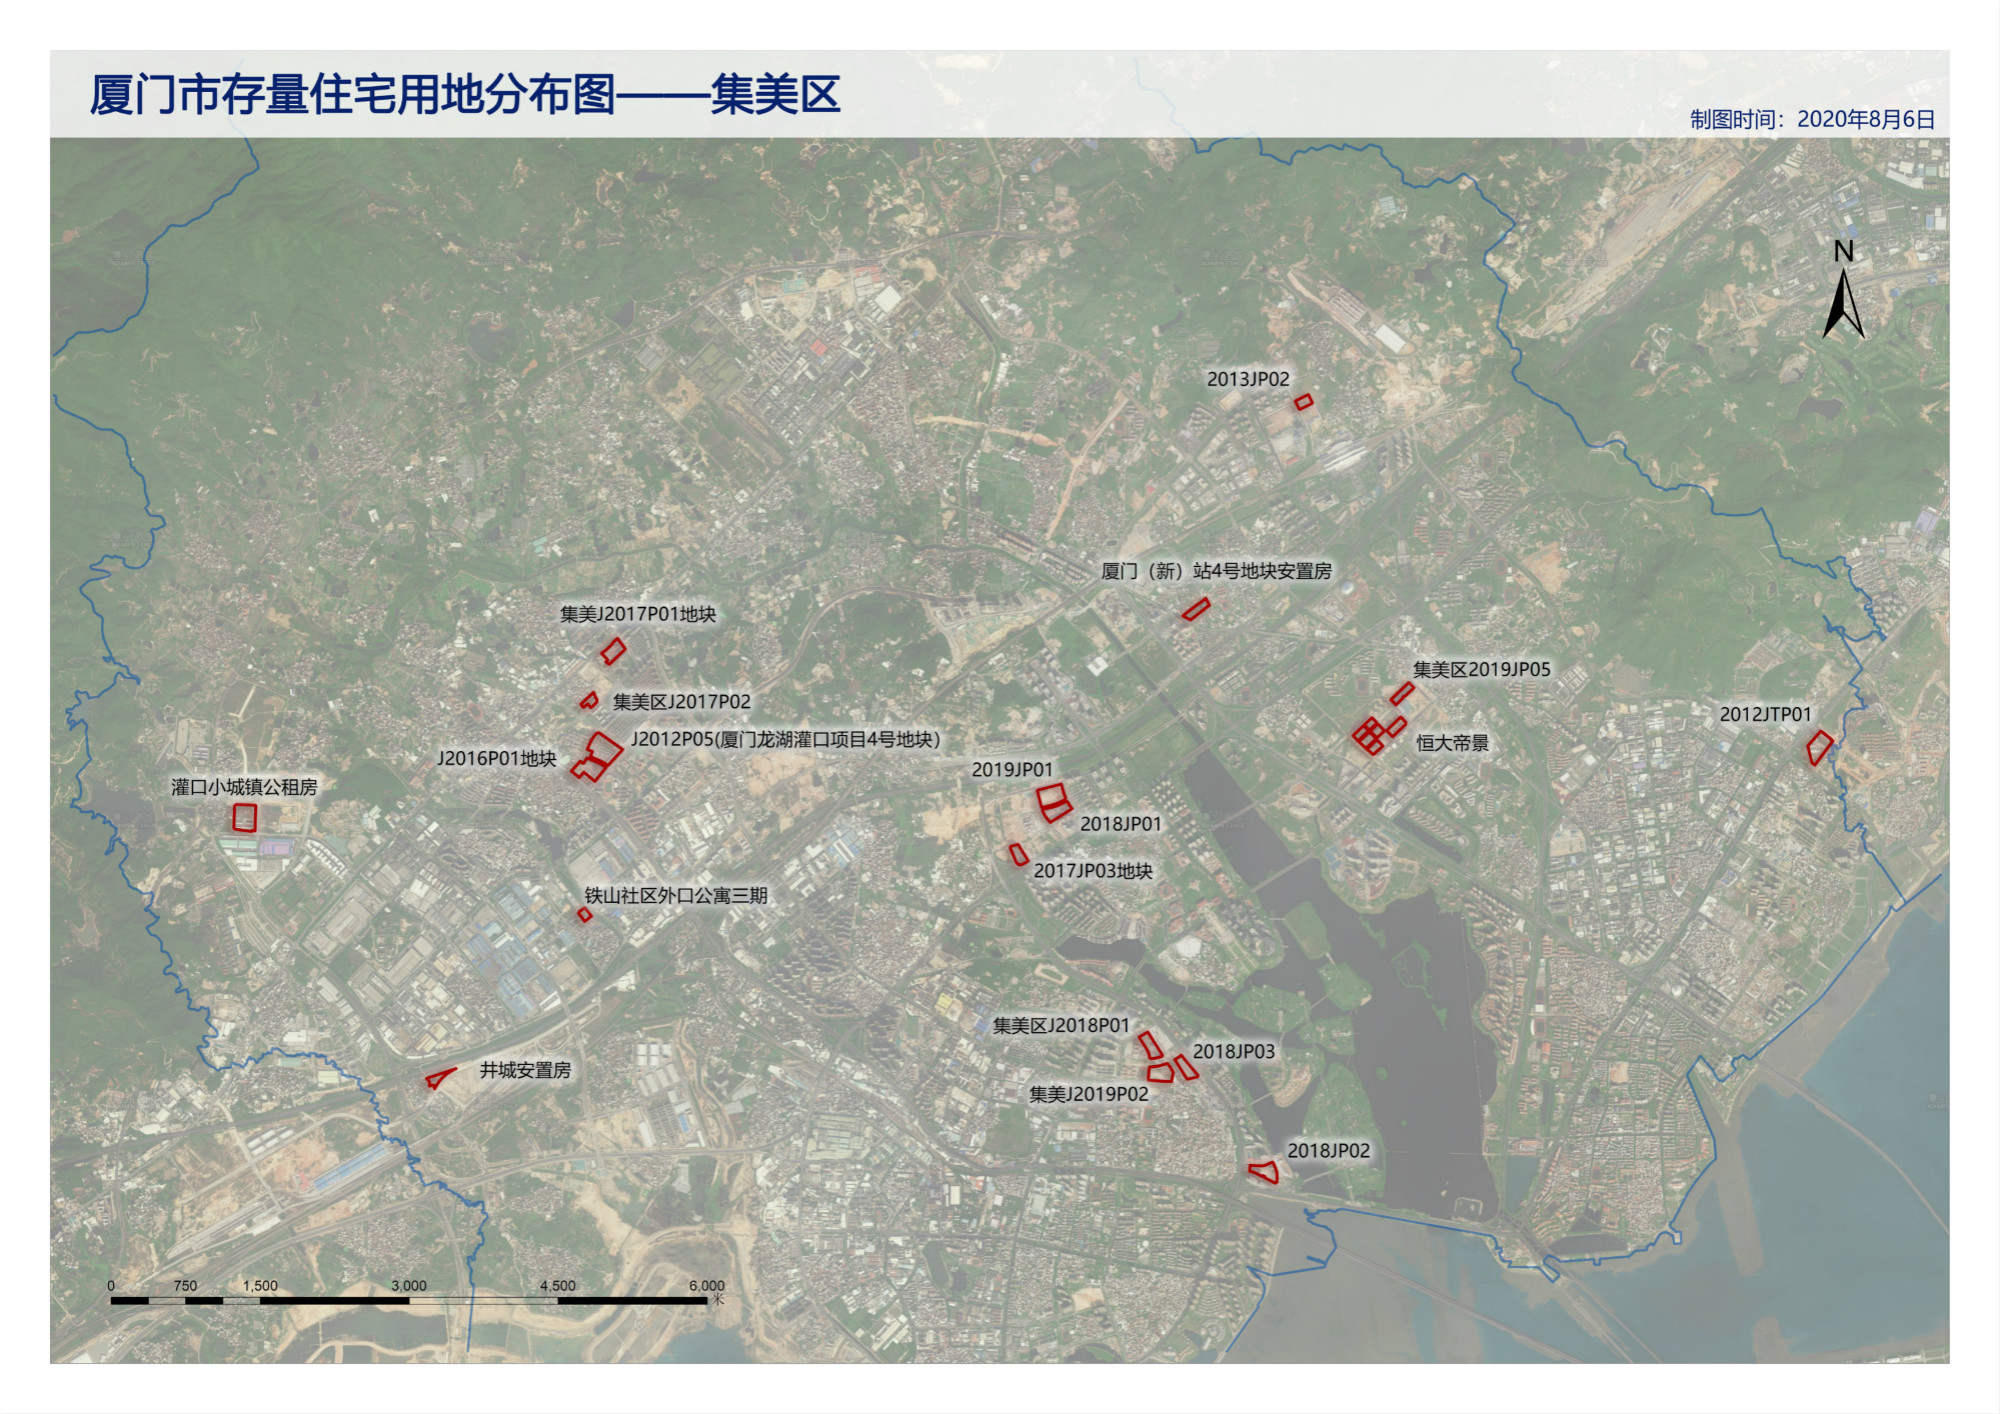Click the north arrow compass icon
This screenshot has height=1414, width=2000.
(x=1843, y=288)
